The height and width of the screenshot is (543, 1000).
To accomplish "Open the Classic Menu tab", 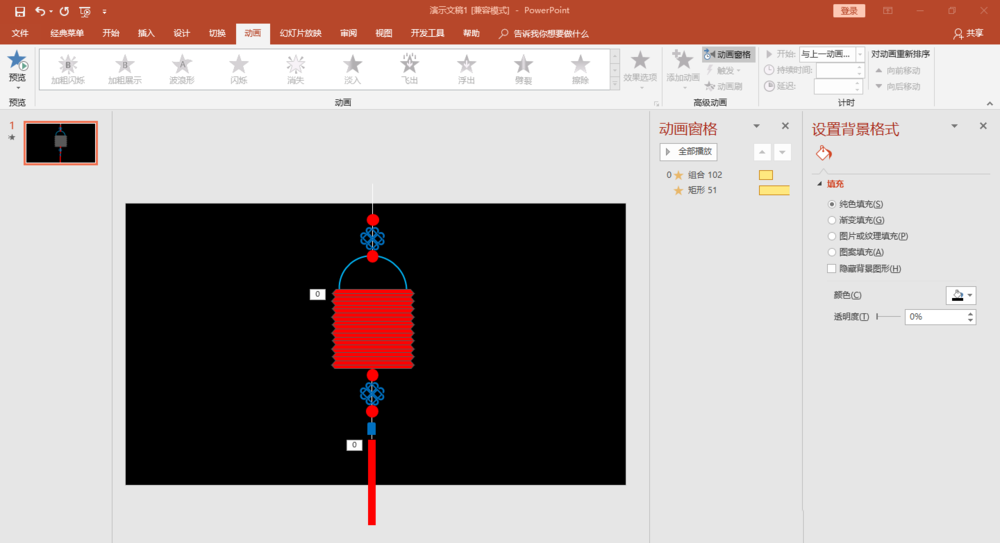I will click(x=67, y=33).
